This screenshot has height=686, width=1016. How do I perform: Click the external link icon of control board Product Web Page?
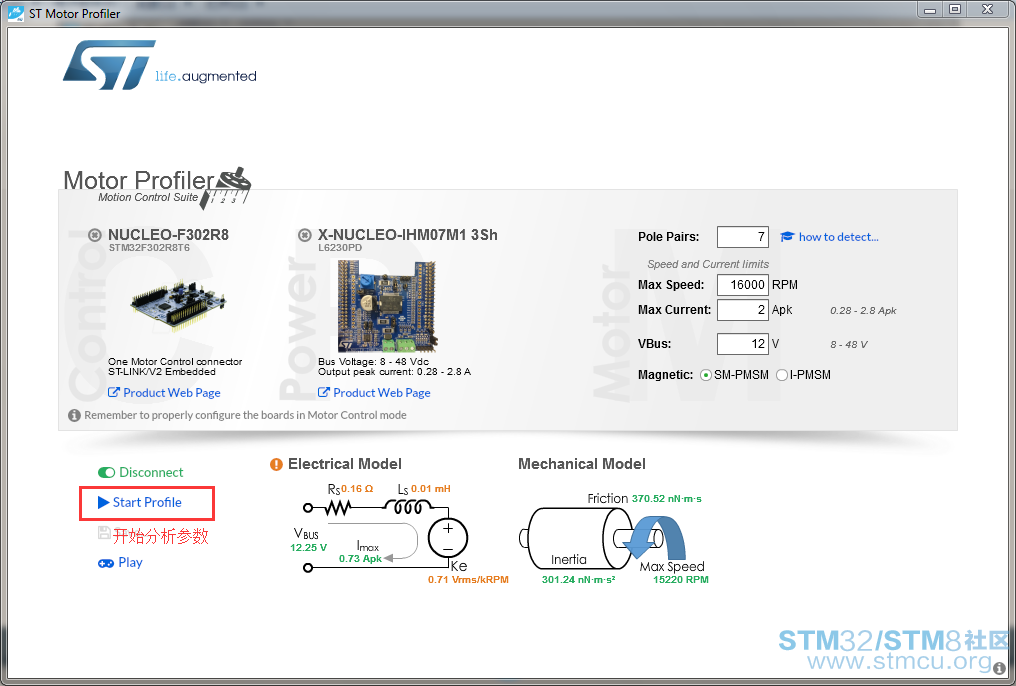coord(113,393)
